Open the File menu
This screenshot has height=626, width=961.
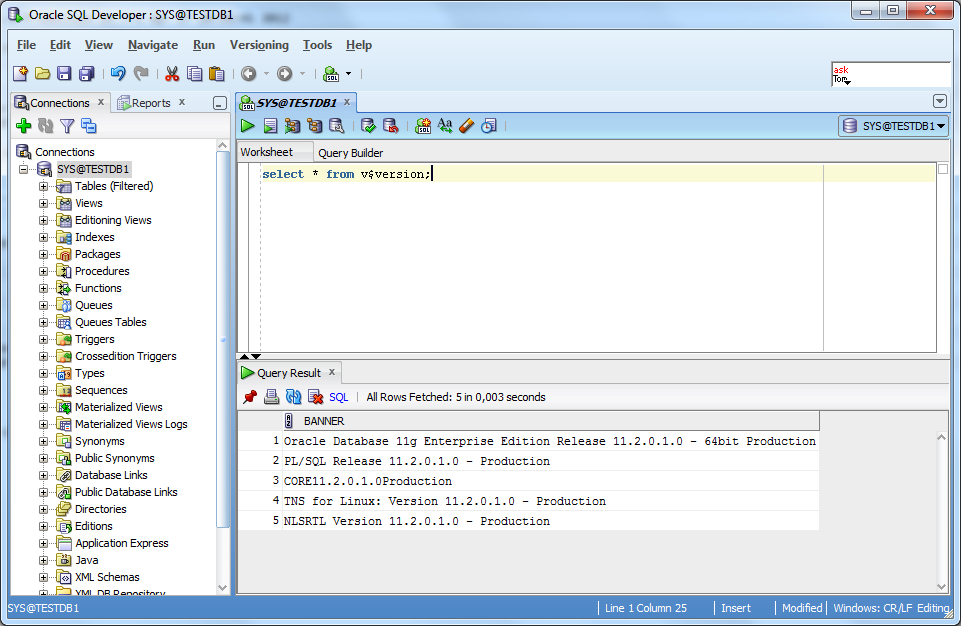[26, 45]
